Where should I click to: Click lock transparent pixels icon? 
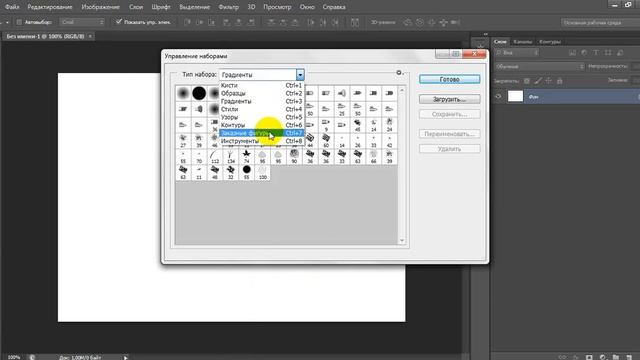527,81
